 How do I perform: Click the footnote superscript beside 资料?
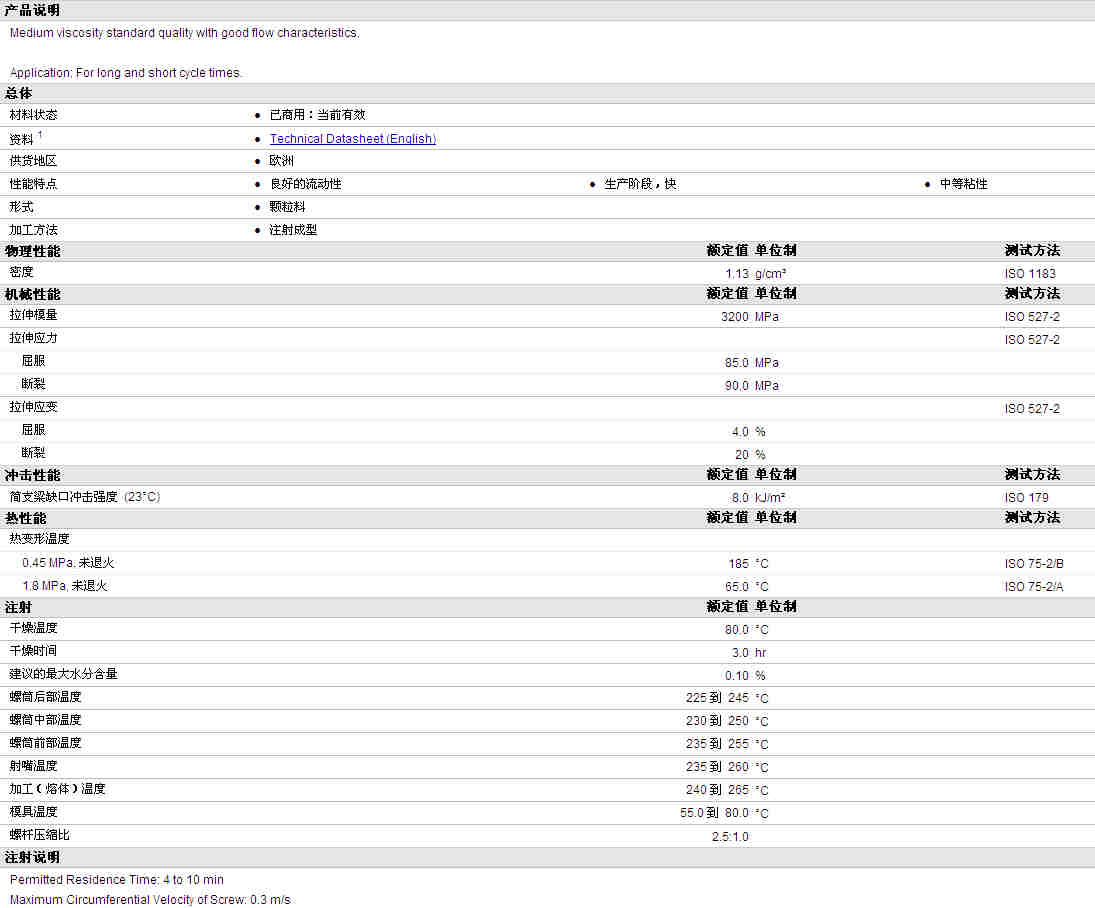(x=40, y=135)
